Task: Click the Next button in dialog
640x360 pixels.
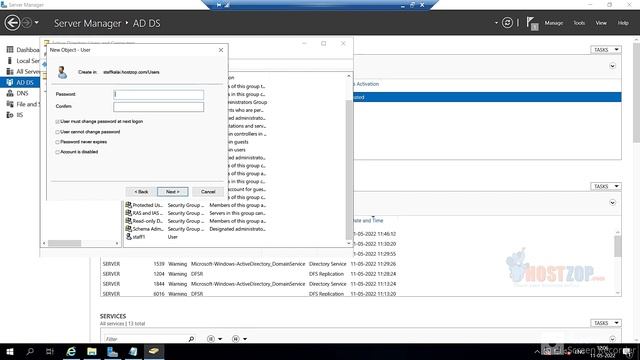Action: 173,192
